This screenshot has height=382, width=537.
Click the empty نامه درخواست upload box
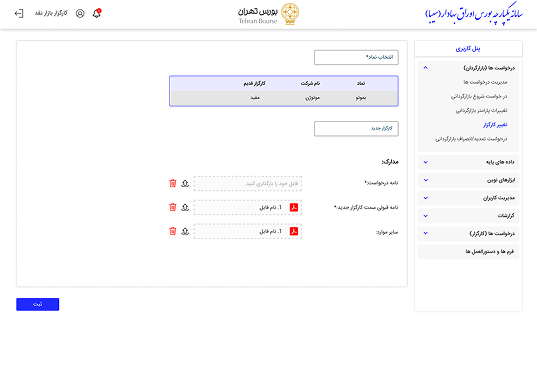248,184
